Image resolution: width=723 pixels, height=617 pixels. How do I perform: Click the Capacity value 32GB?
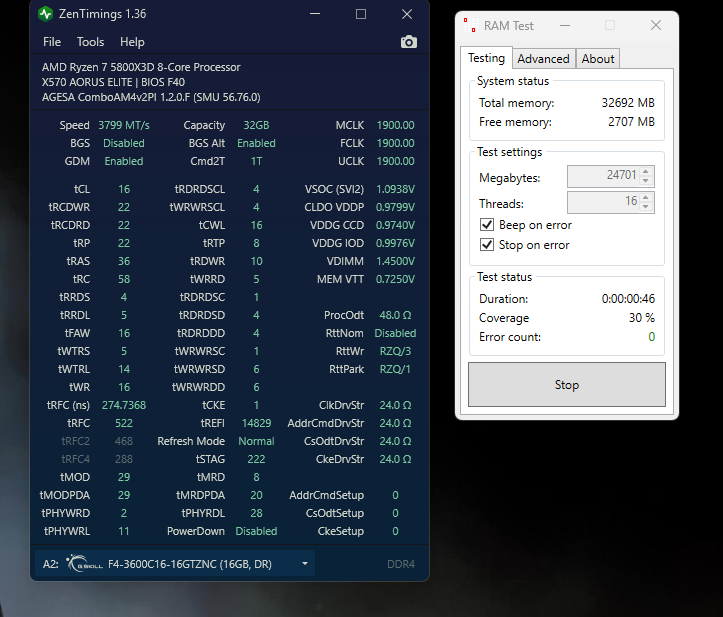coord(256,125)
